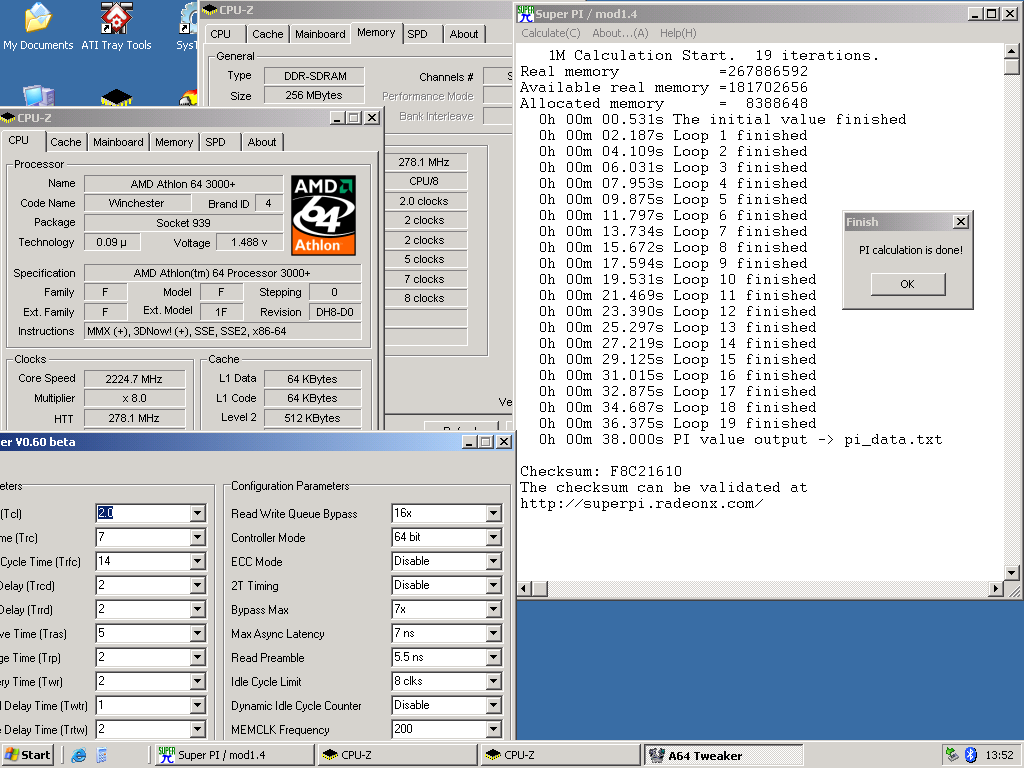Viewport: 1024px width, 768px height.
Task: Click the second quick launch icon
Action: 101,755
